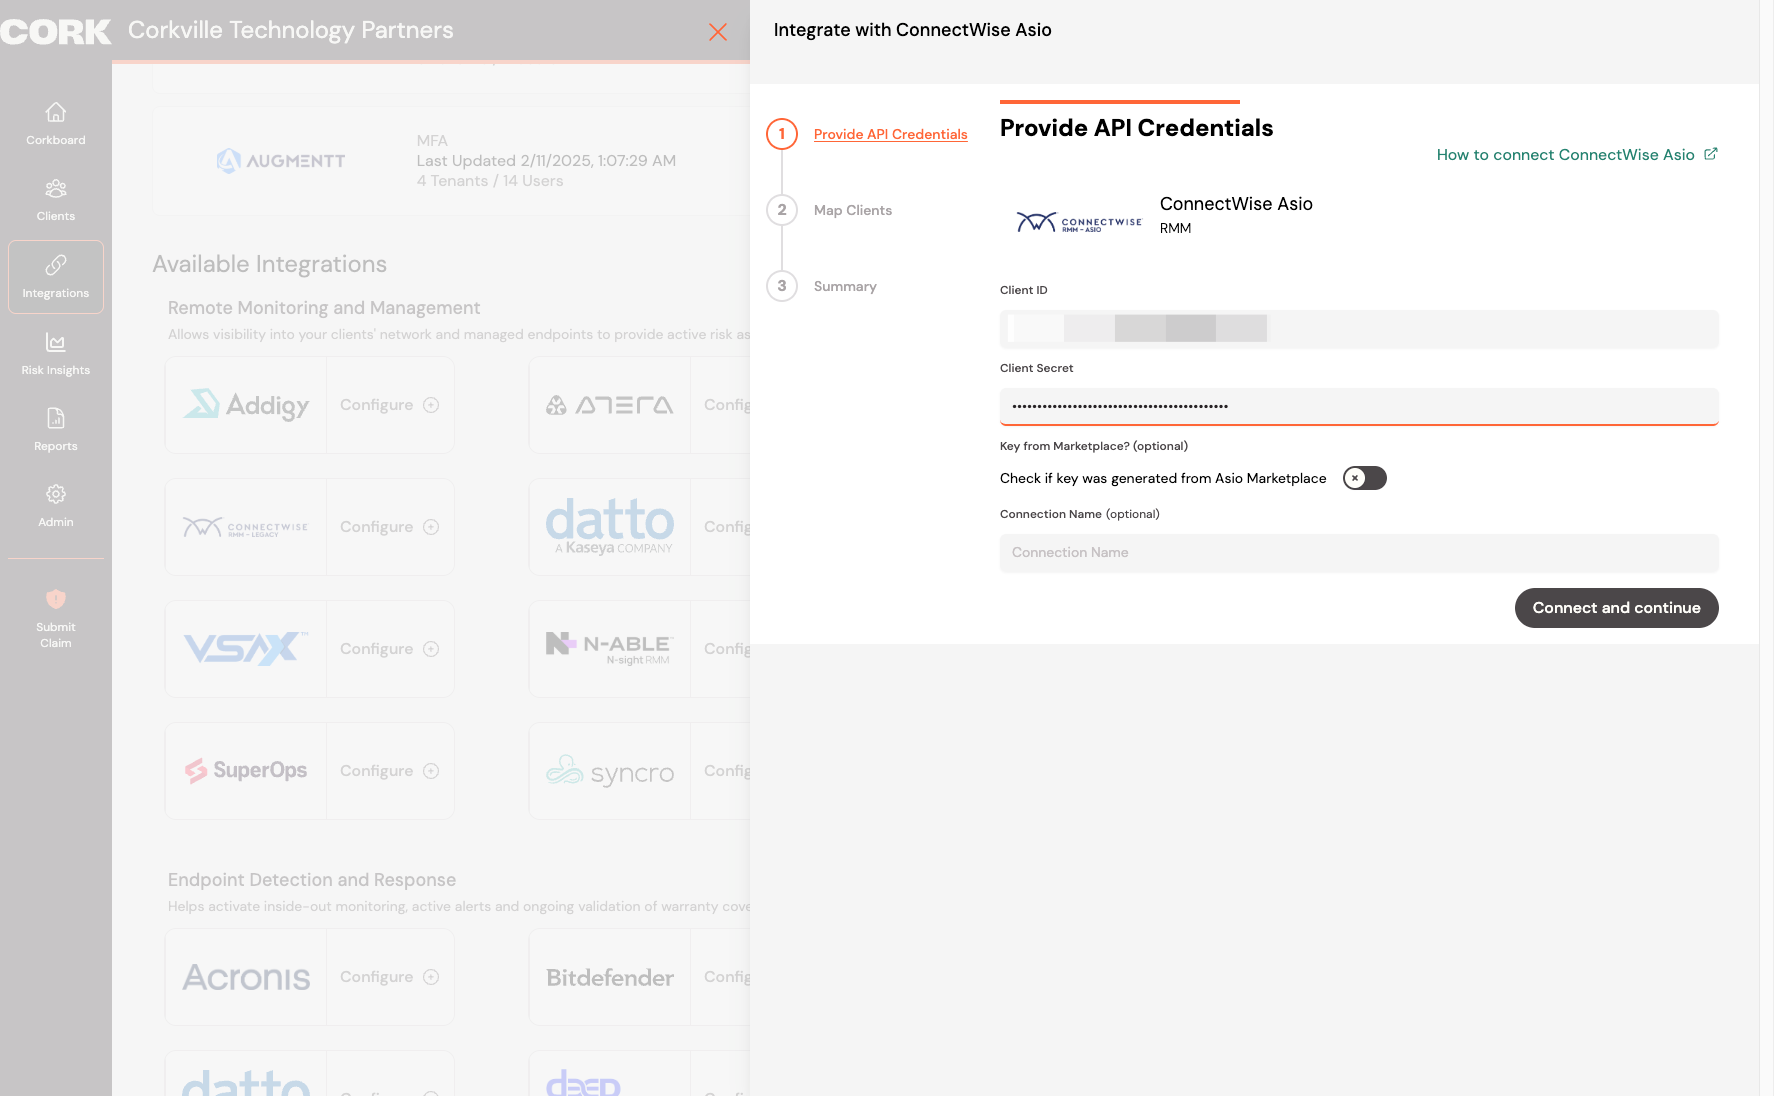The image size is (1774, 1096).
Task: Toggle the Asio Marketplace key switch
Action: click(1365, 478)
